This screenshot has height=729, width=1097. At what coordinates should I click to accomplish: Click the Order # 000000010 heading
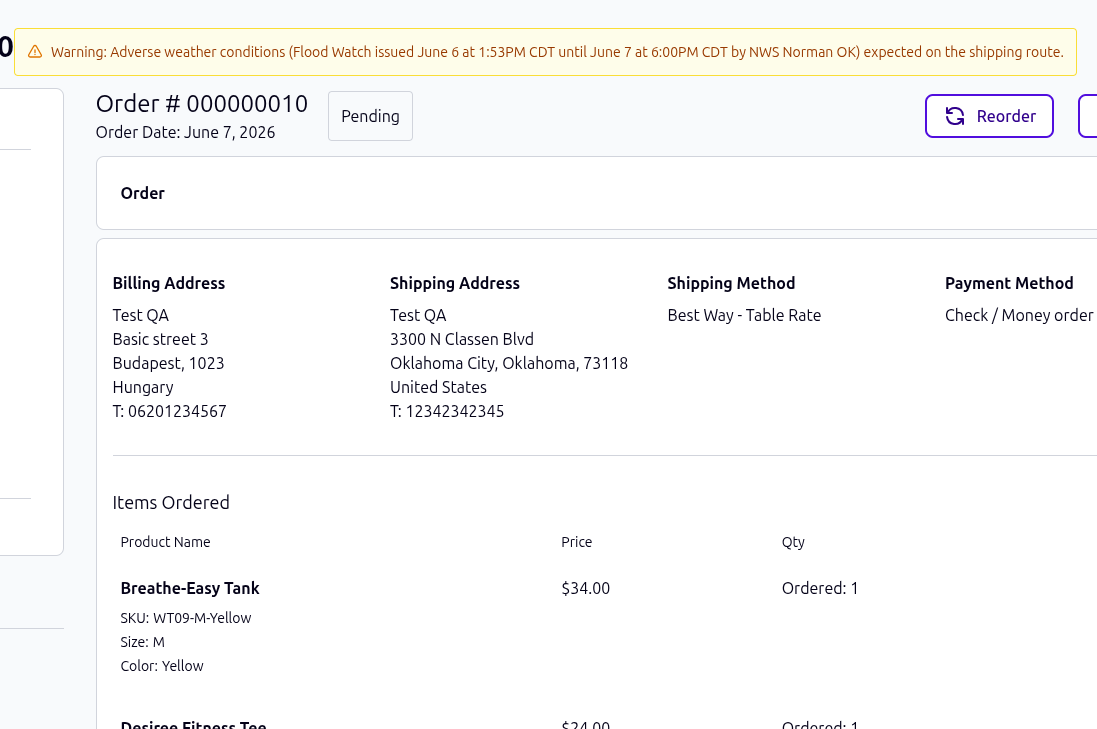tap(201, 104)
